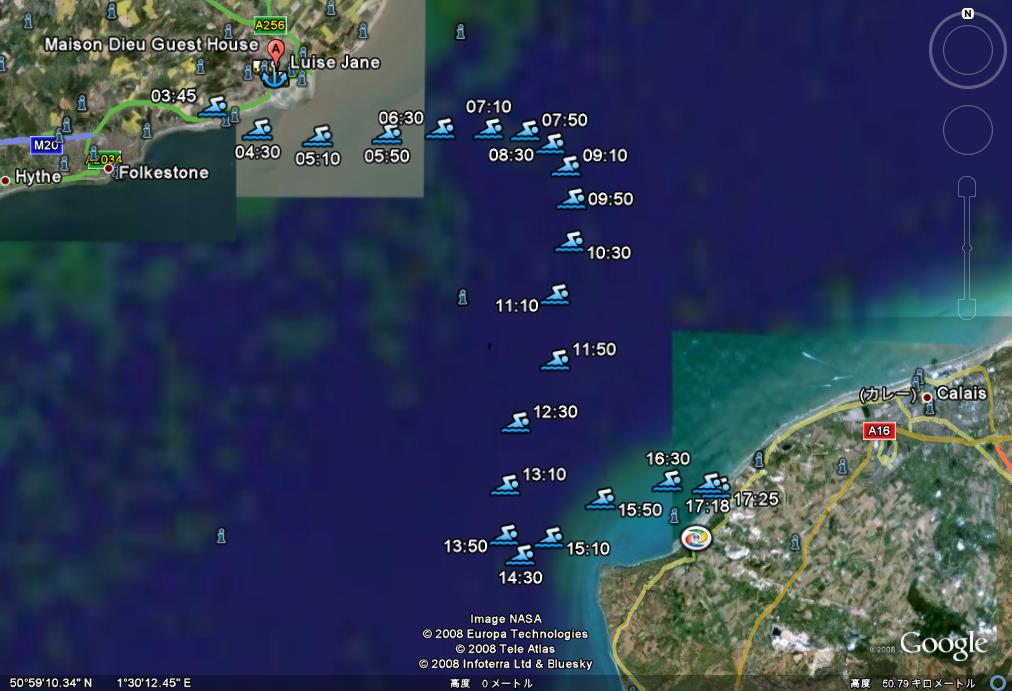Click the Calais city label
Viewport: 1012px width, 691px height.
click(961, 393)
